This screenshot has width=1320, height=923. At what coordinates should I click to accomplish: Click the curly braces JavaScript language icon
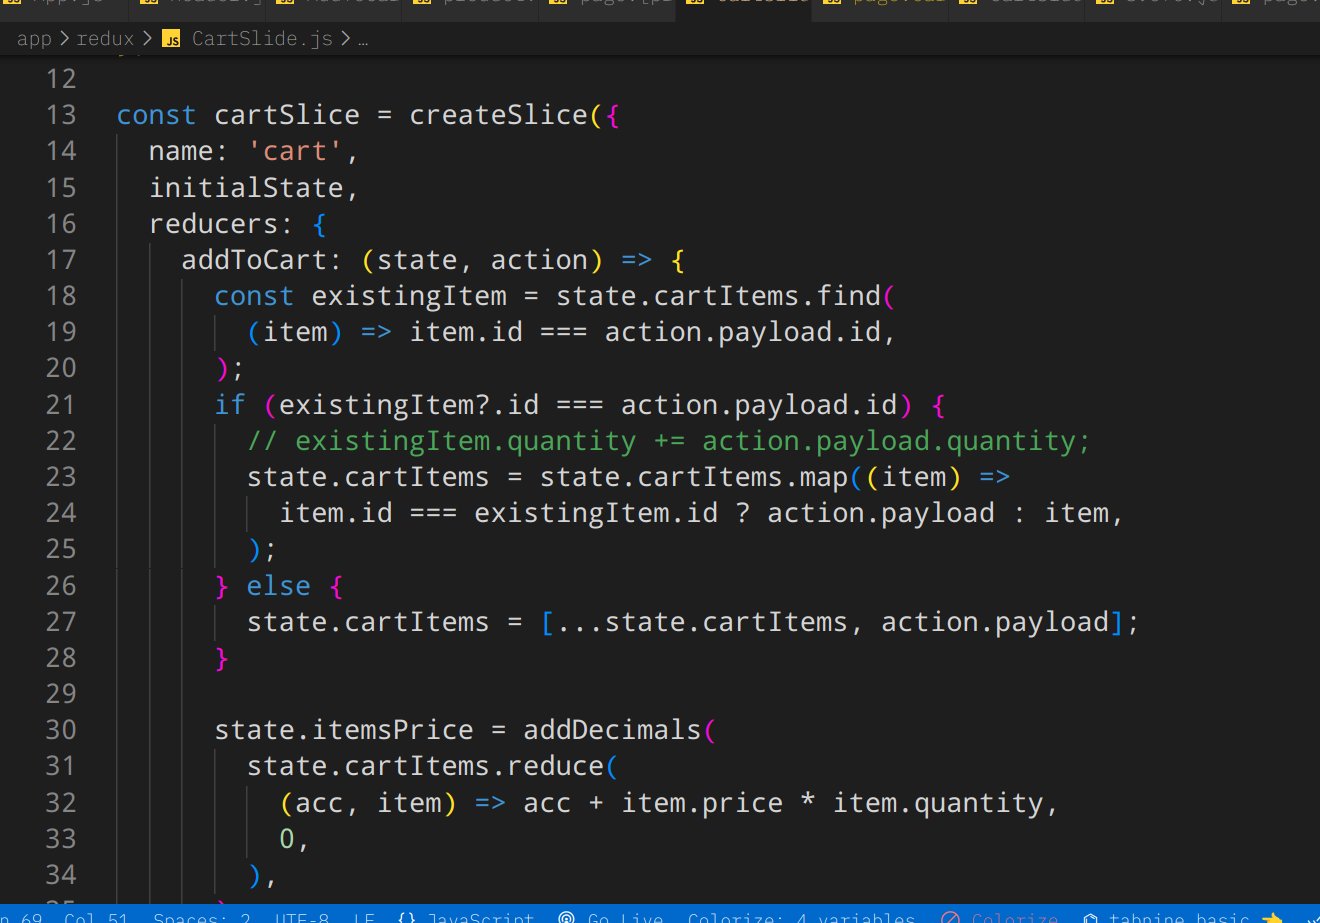pos(407,917)
